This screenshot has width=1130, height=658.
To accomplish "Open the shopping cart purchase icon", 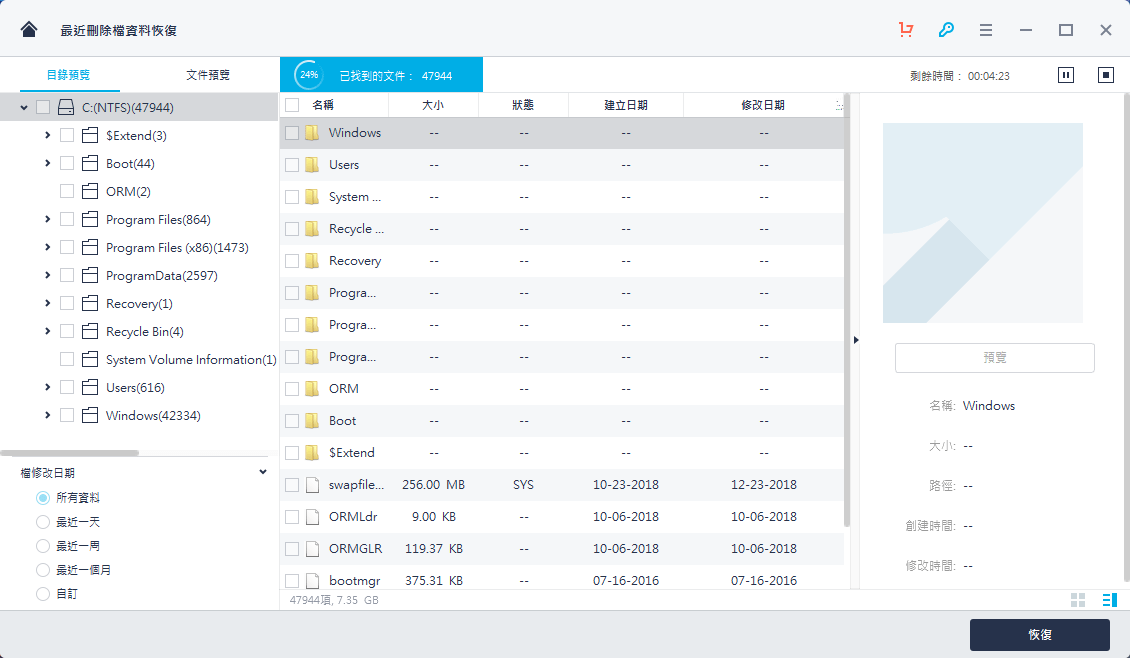I will pos(906,30).
